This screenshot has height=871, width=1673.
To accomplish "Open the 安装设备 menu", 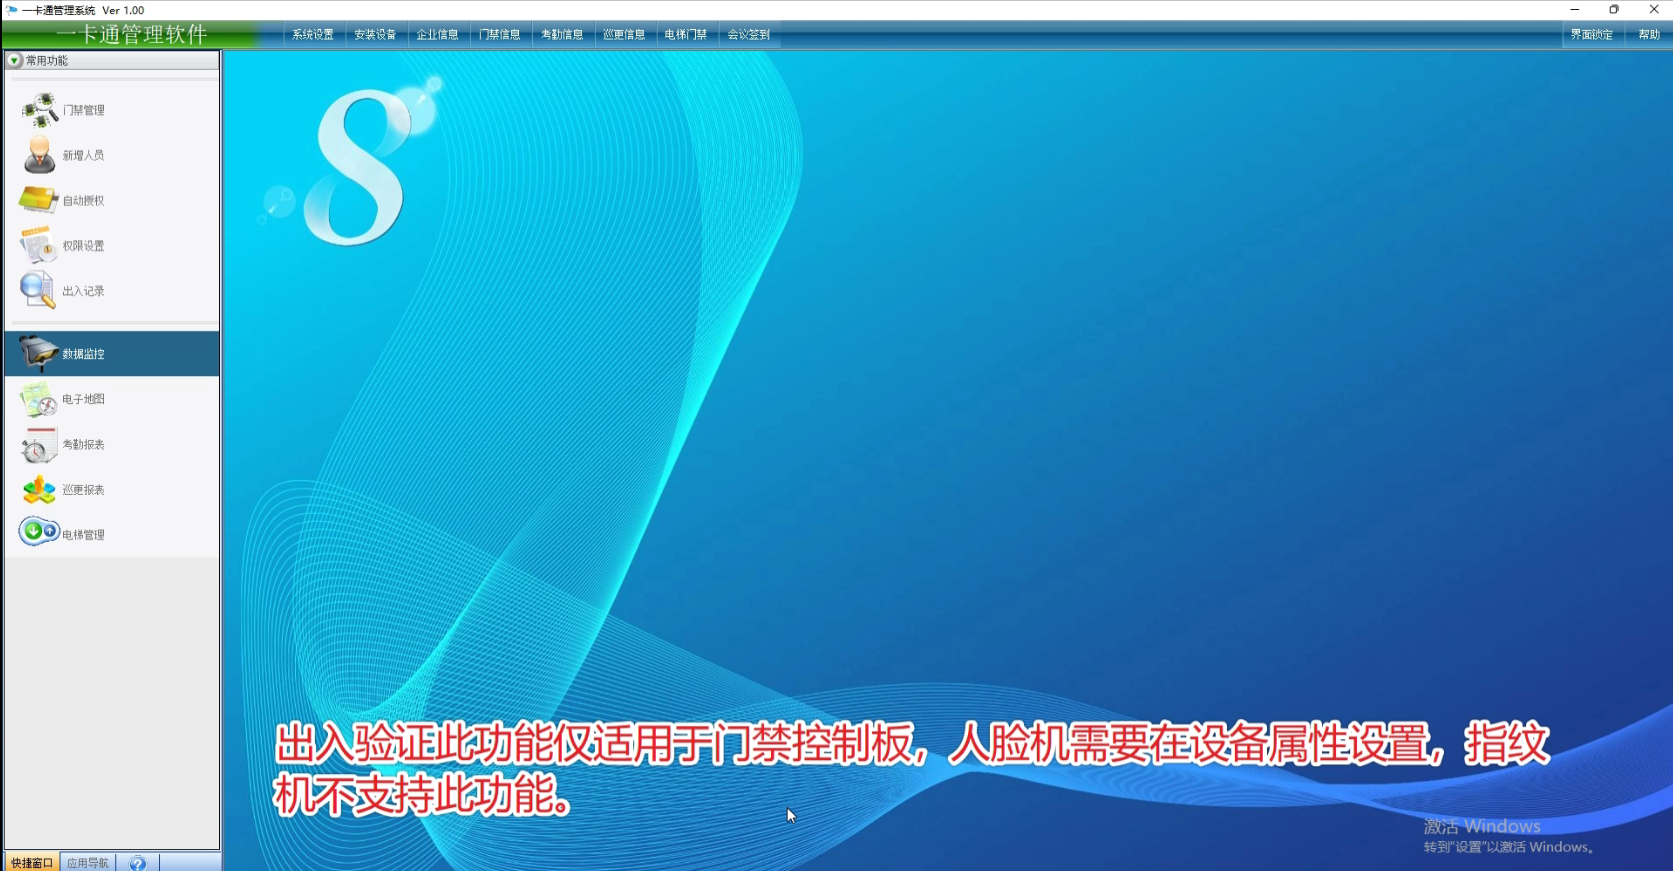I will (x=375, y=35).
